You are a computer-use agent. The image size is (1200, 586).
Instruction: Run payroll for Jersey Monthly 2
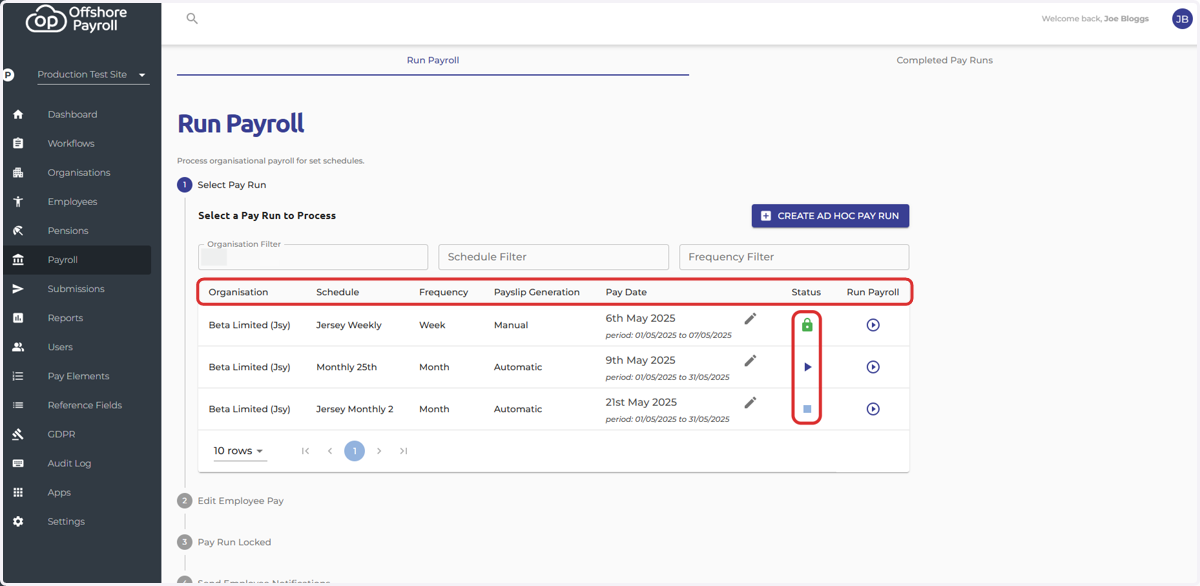(x=873, y=409)
